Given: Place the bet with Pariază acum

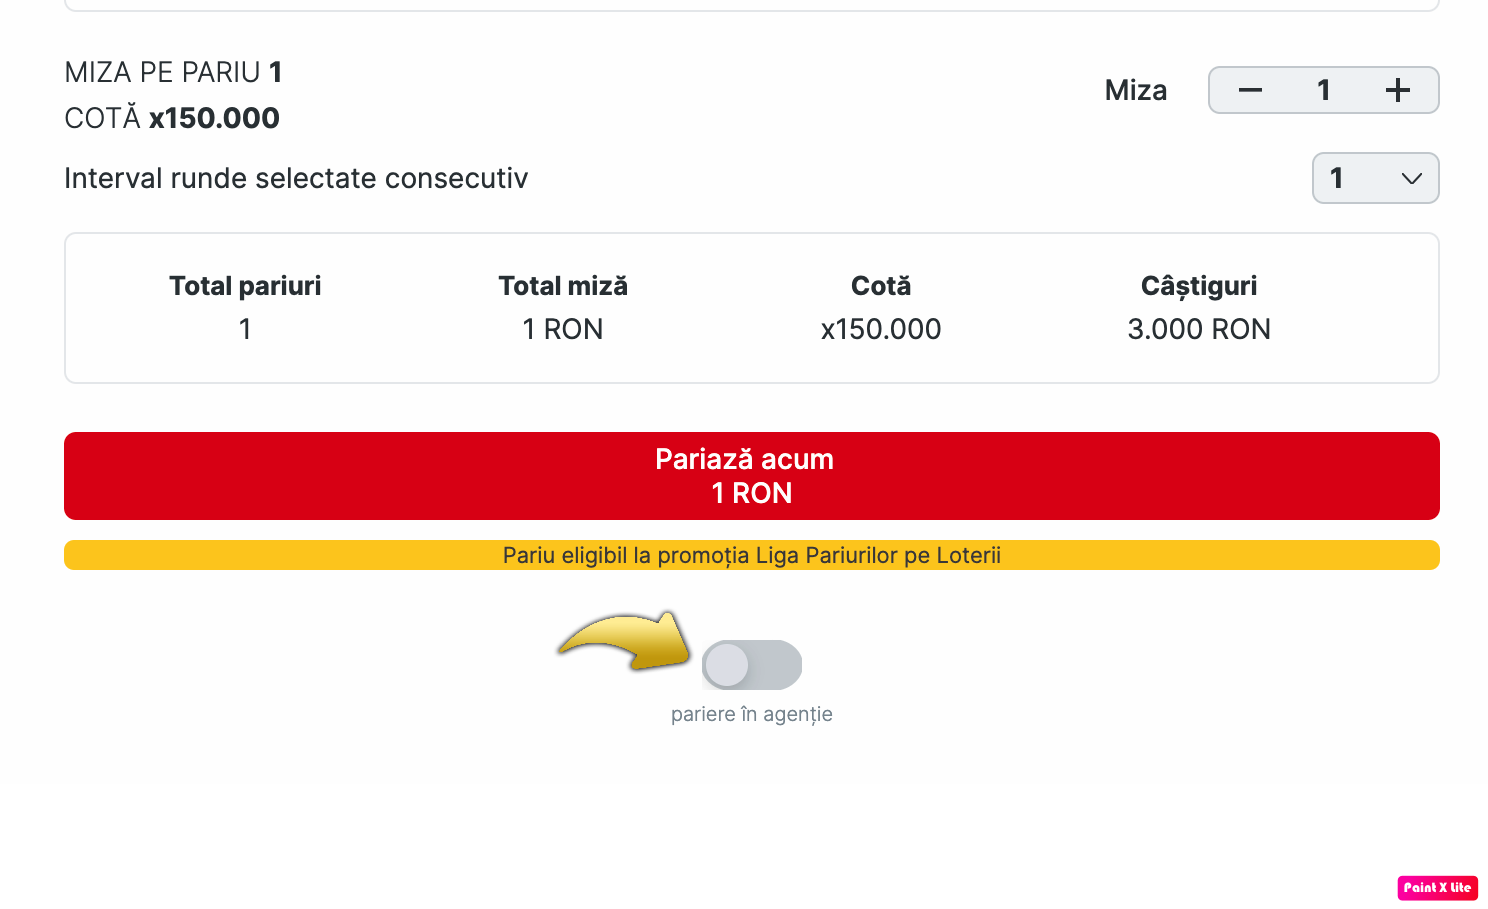Looking at the screenshot, I should click(x=752, y=476).
